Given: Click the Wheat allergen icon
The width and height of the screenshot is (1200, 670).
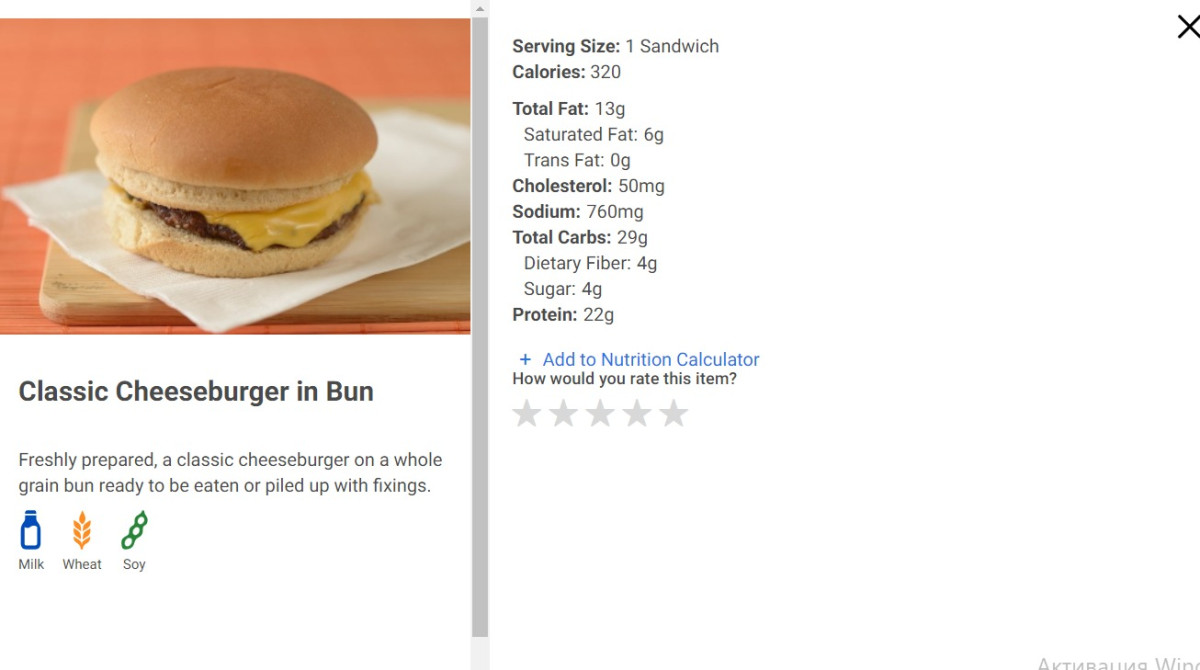Looking at the screenshot, I should (x=82, y=530).
